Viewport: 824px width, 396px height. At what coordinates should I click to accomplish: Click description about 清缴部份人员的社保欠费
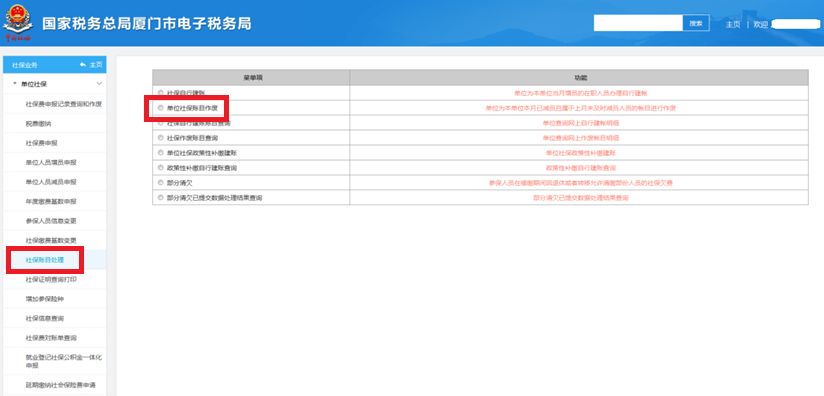point(580,183)
